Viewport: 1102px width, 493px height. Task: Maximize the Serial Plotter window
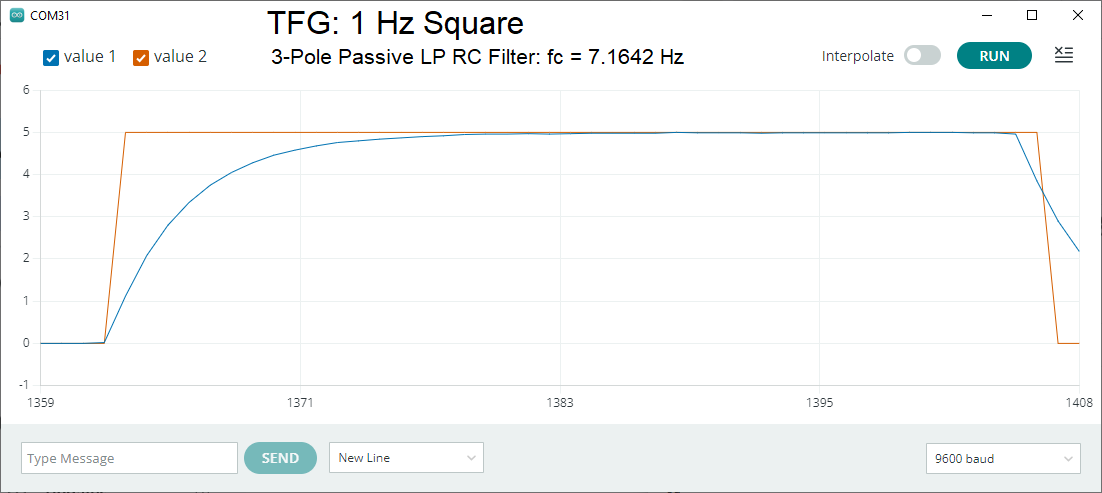pyautogui.click(x=1032, y=16)
